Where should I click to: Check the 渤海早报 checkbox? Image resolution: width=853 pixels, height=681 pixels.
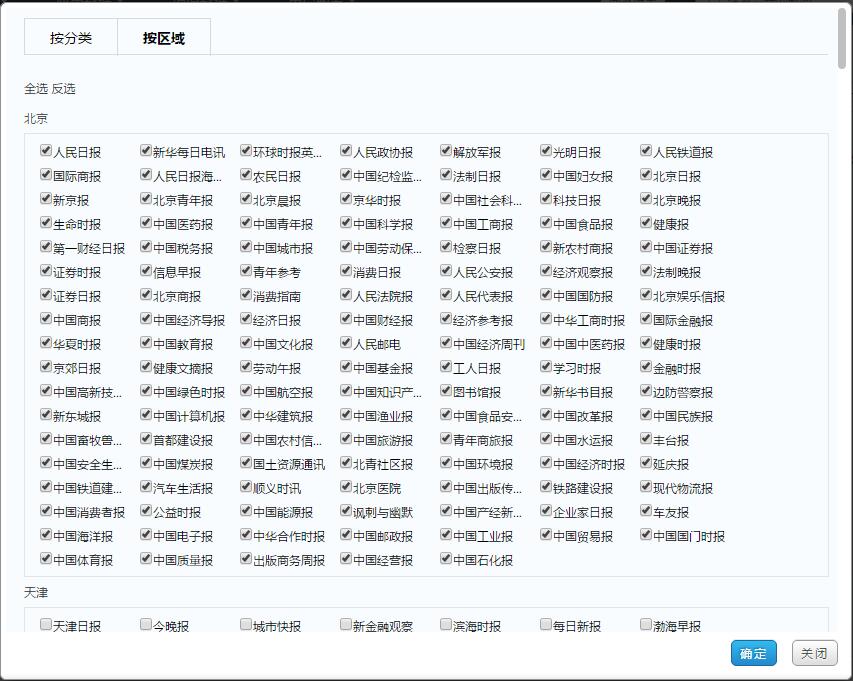[x=646, y=624]
